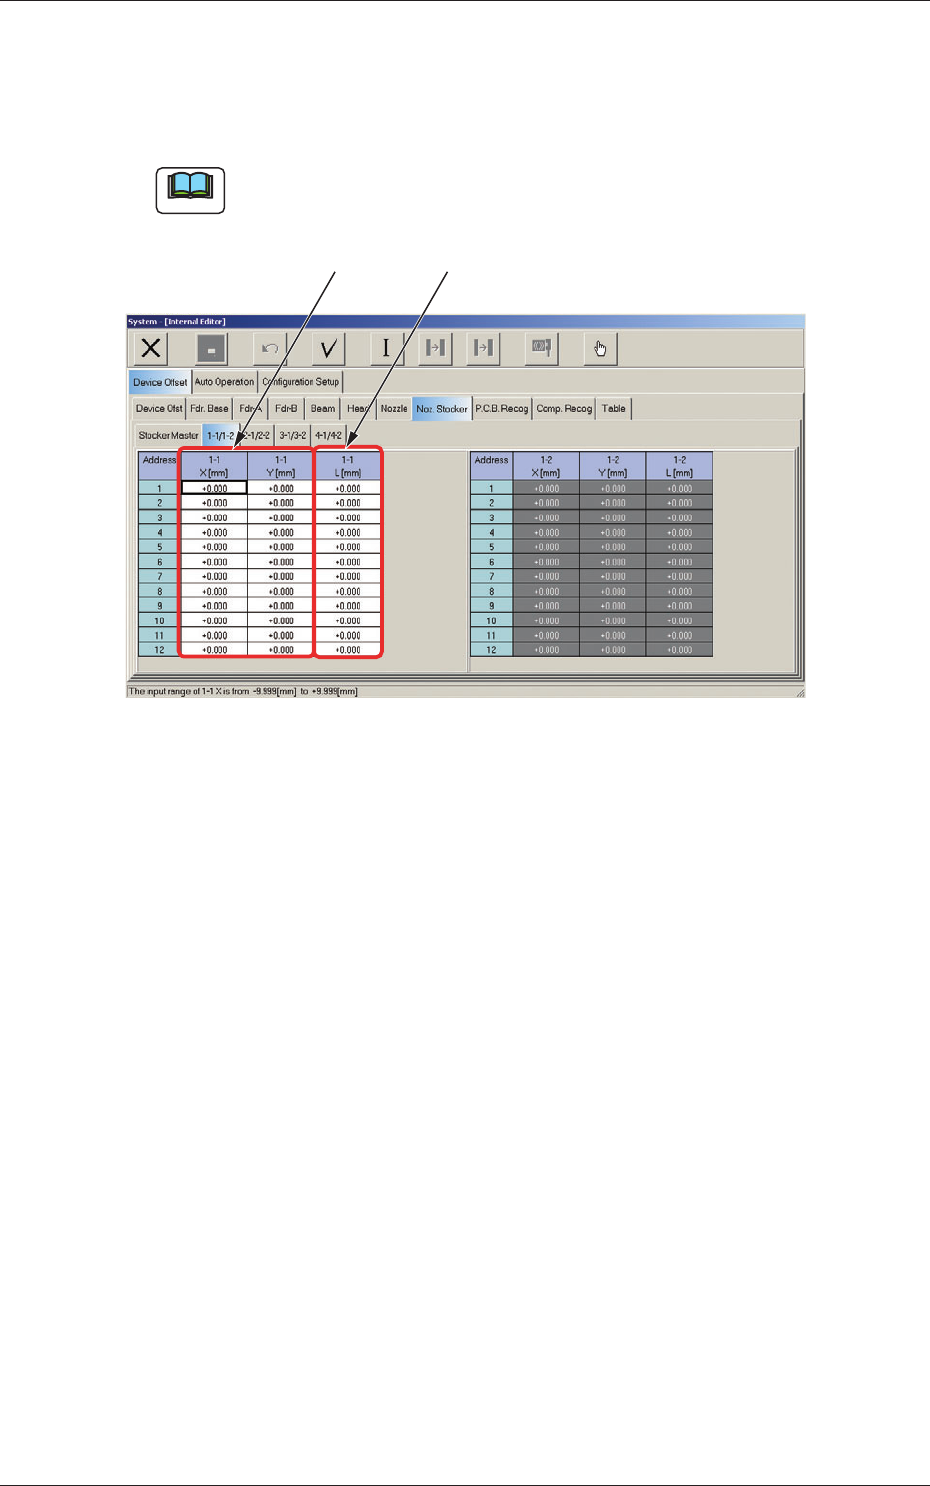Image resolution: width=930 pixels, height=1486 pixels.
Task: Click the window resize grip corner
Action: click(799, 692)
